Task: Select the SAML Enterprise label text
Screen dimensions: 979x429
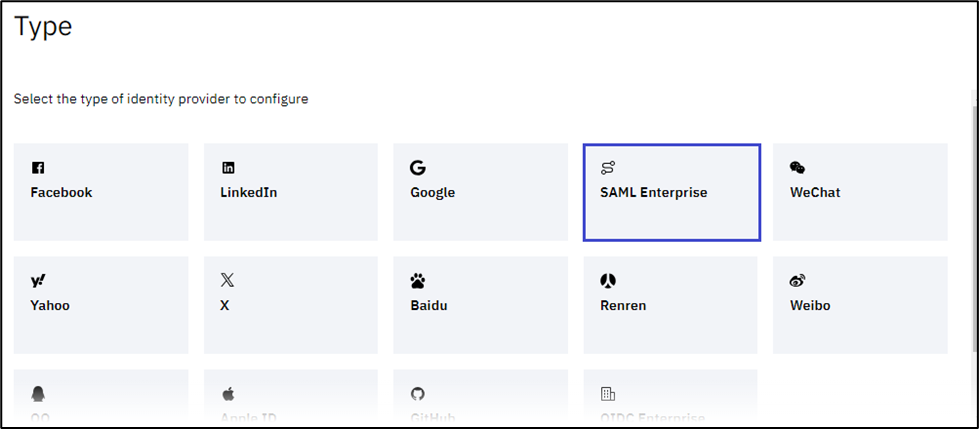Action: [x=653, y=193]
